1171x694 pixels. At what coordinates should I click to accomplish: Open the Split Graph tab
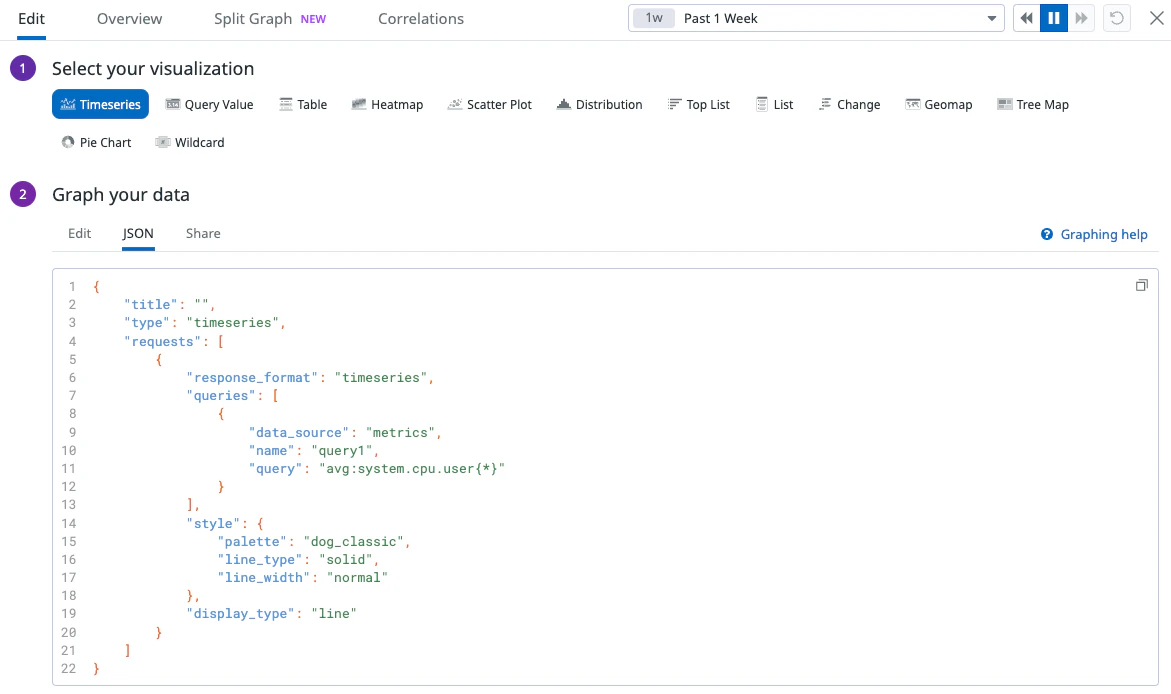click(270, 19)
